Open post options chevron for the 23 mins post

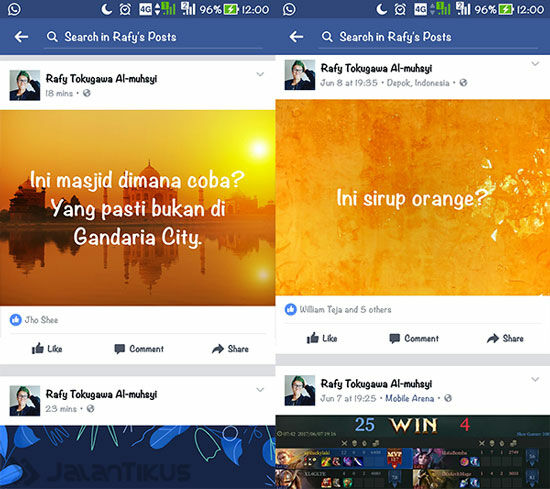pyautogui.click(x=260, y=390)
